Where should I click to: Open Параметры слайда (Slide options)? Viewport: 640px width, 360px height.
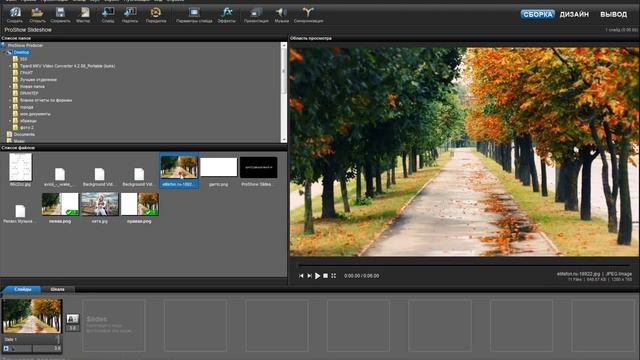click(194, 15)
